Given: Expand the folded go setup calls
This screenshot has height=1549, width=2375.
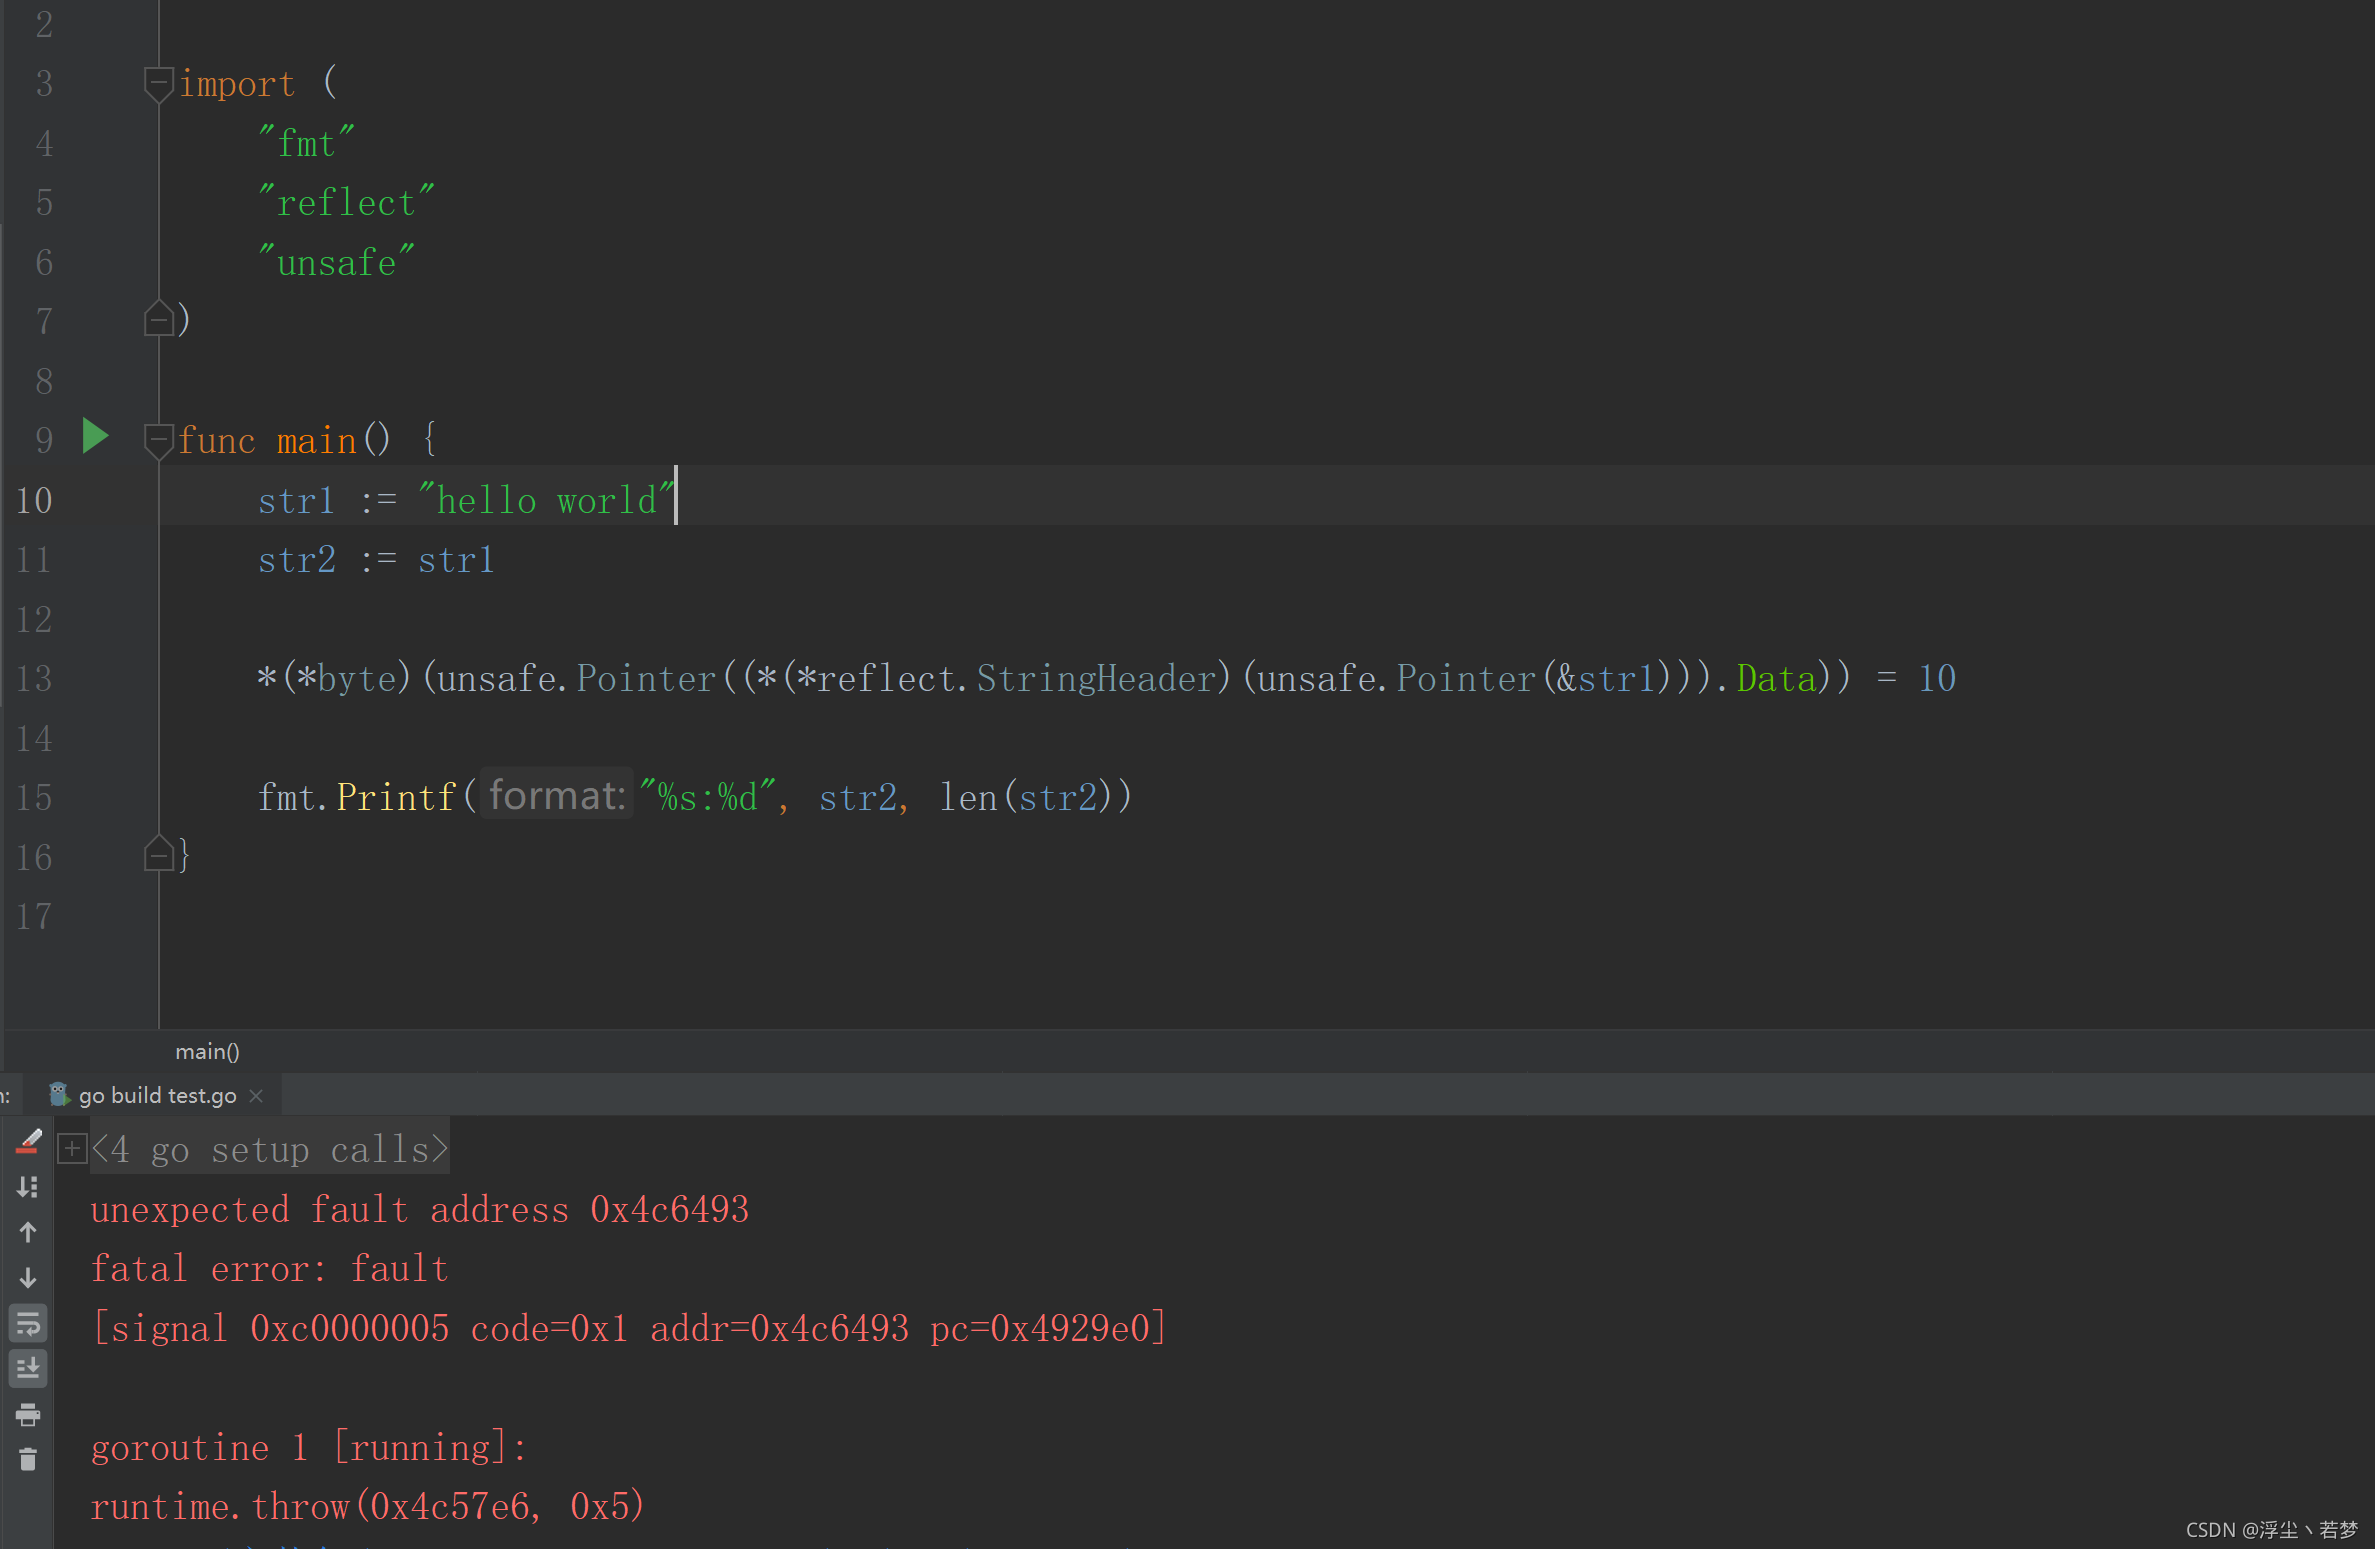Looking at the screenshot, I should [72, 1149].
